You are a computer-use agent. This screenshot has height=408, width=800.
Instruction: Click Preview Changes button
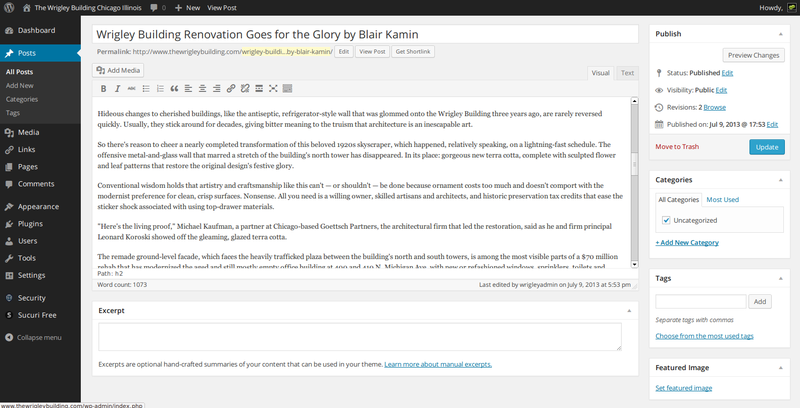754,55
